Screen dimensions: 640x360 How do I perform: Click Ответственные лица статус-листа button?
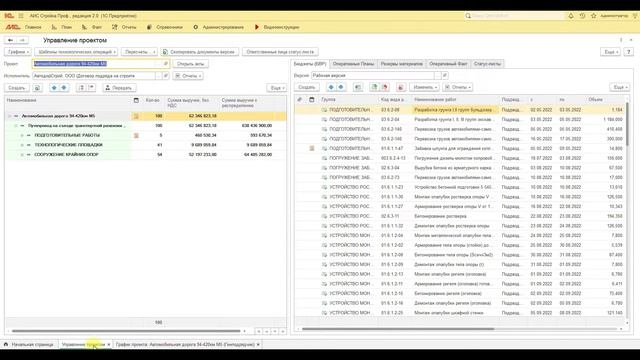pyautogui.click(x=280, y=52)
